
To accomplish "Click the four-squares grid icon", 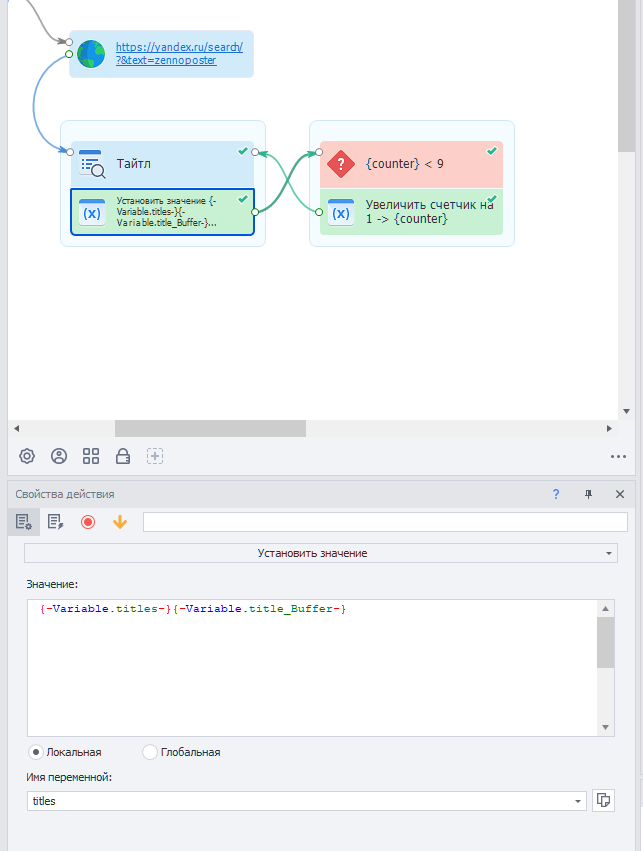I will [91, 456].
